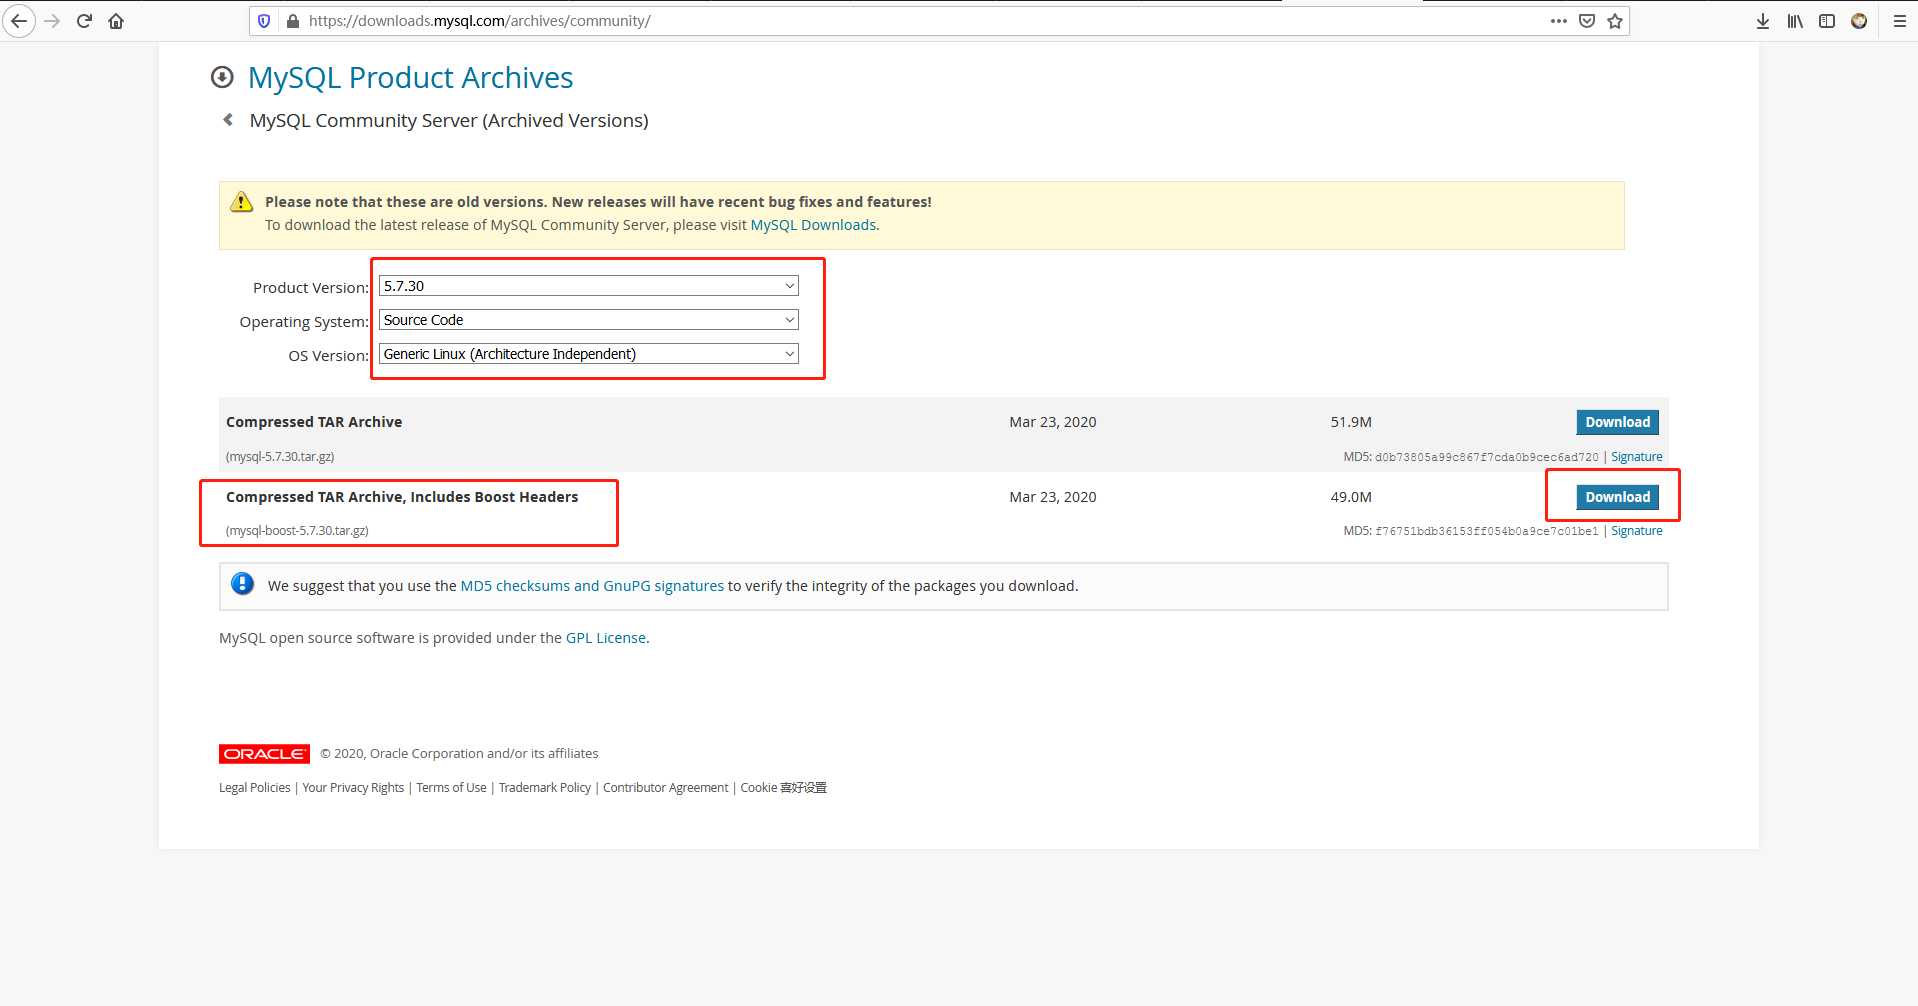The image size is (1918, 1006).
Task: Click the mysql-boost-5.7.30.tar.gz filename text
Action: tap(297, 531)
